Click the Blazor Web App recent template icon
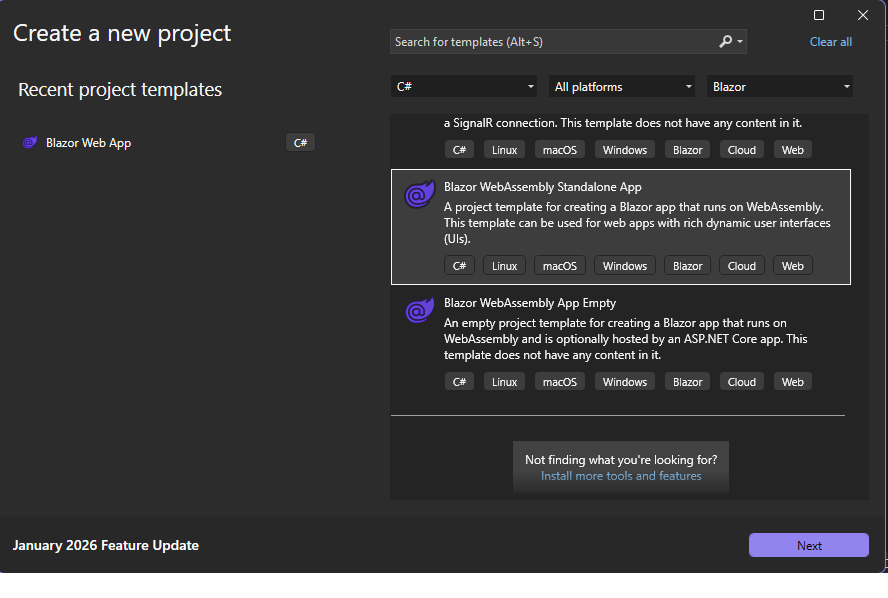 [29, 143]
